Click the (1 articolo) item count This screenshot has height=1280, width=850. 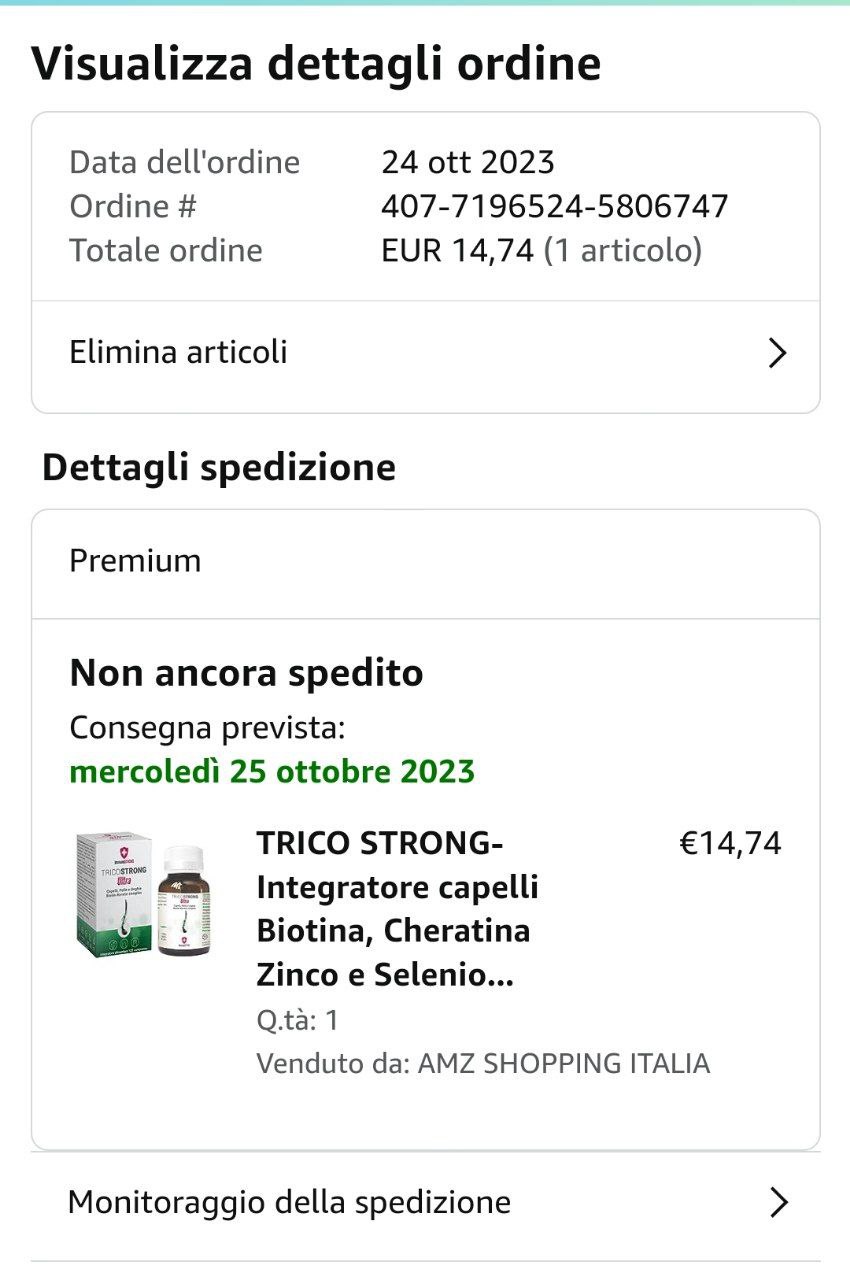tap(622, 250)
